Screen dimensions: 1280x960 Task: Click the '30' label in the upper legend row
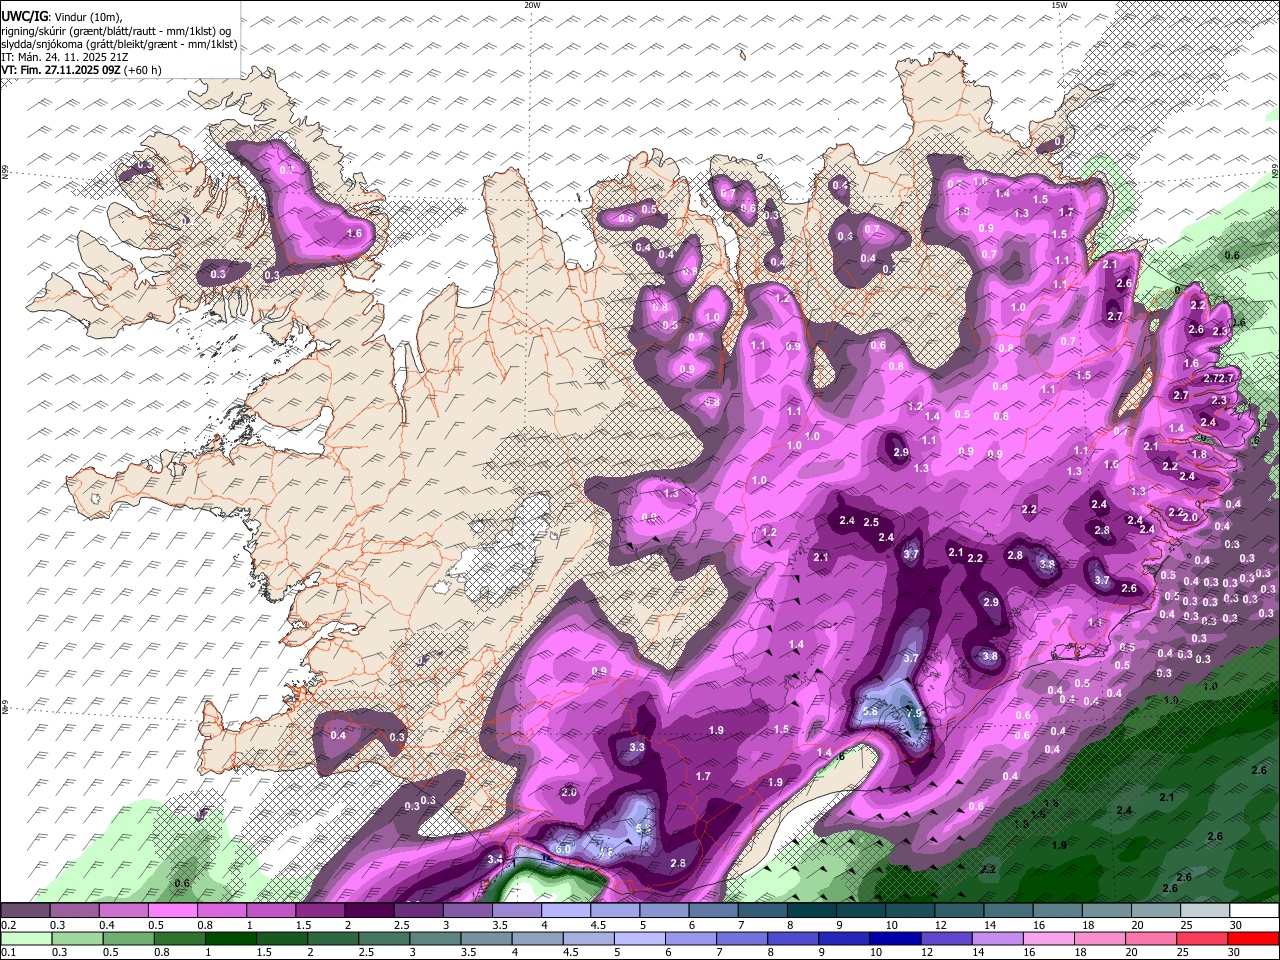(1235, 925)
